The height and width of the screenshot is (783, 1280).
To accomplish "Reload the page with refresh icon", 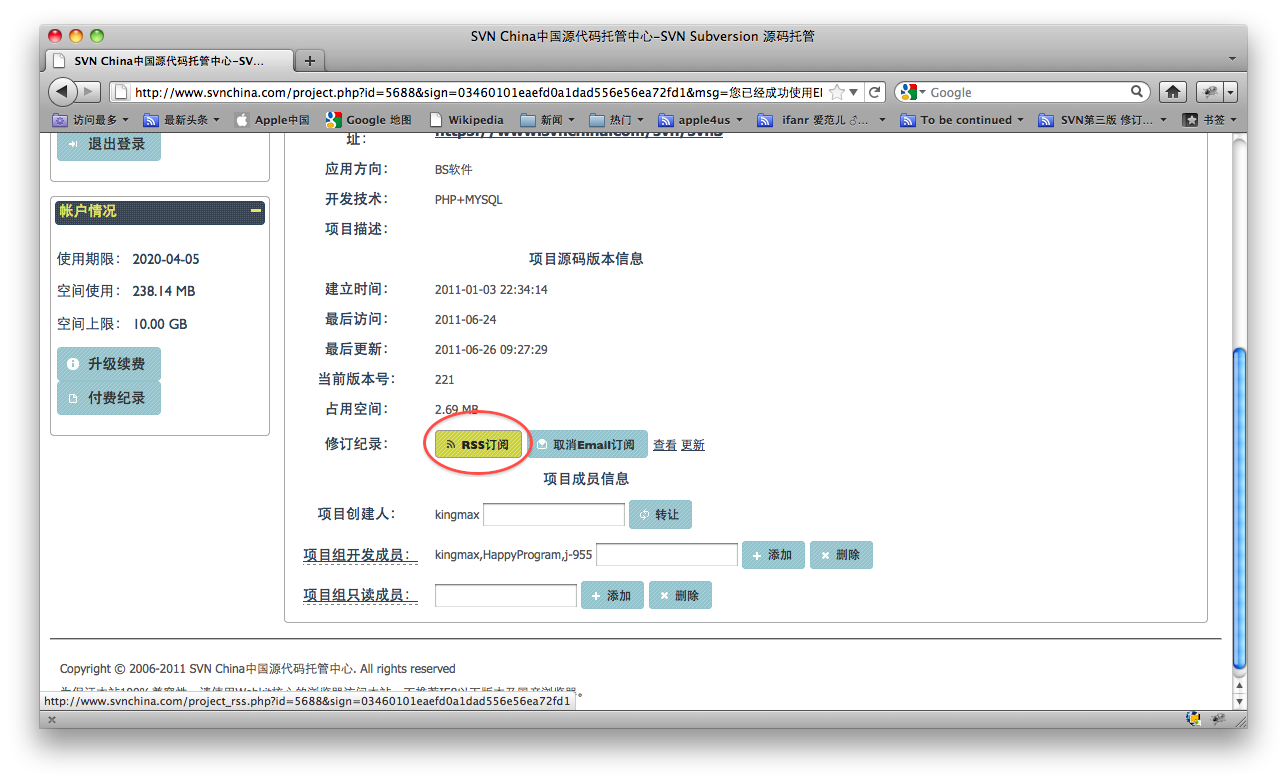I will (x=875, y=92).
